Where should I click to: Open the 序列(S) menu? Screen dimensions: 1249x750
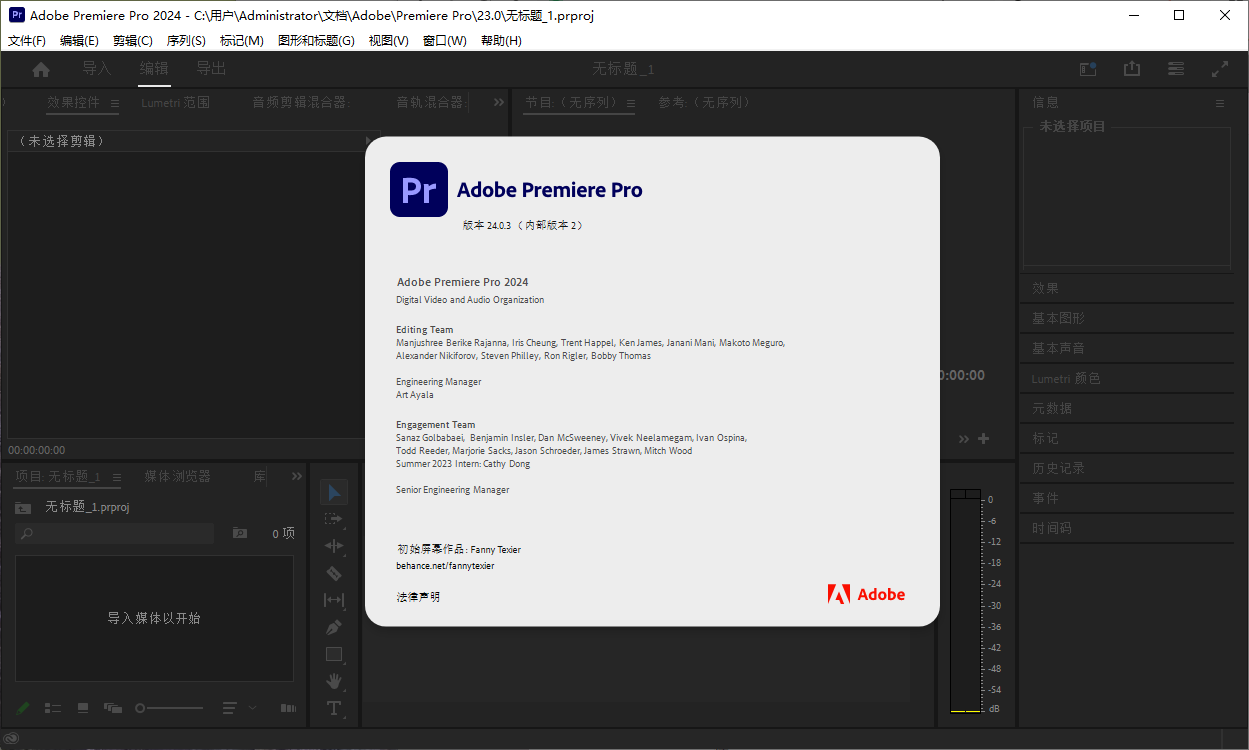186,41
